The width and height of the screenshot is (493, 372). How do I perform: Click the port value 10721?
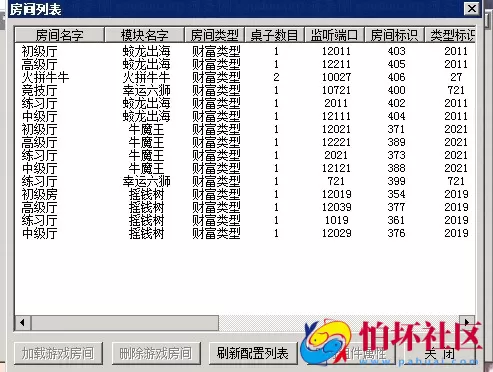coord(336,90)
